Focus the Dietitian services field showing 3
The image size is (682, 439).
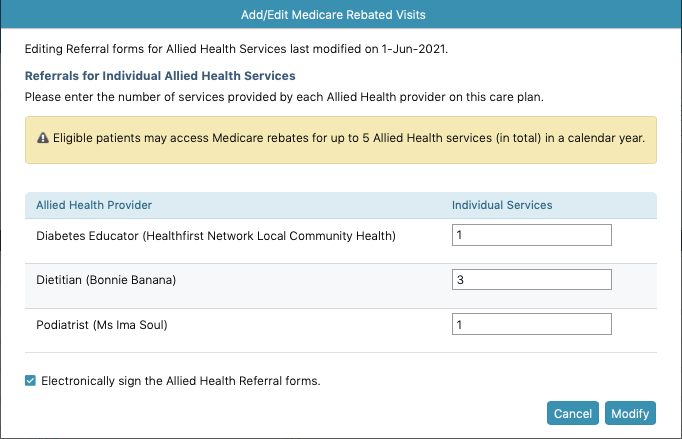click(532, 280)
